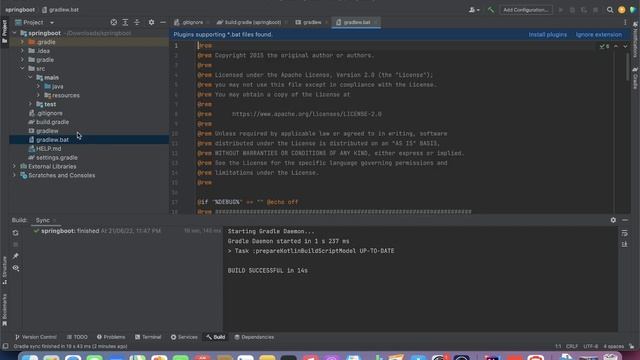Image resolution: width=640 pixels, height=360 pixels.
Task: Toggle the Build view eye icon
Action: coord(16,268)
